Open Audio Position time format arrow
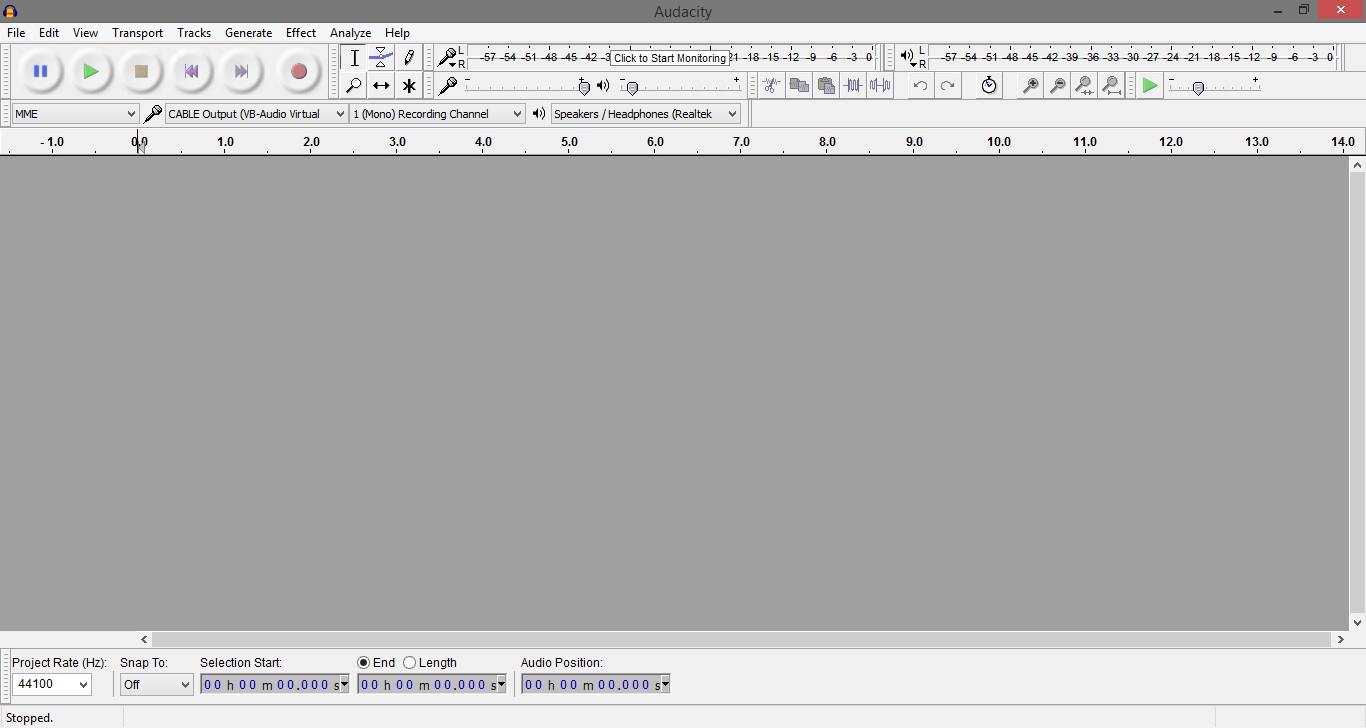The image size is (1366, 728). 665,685
